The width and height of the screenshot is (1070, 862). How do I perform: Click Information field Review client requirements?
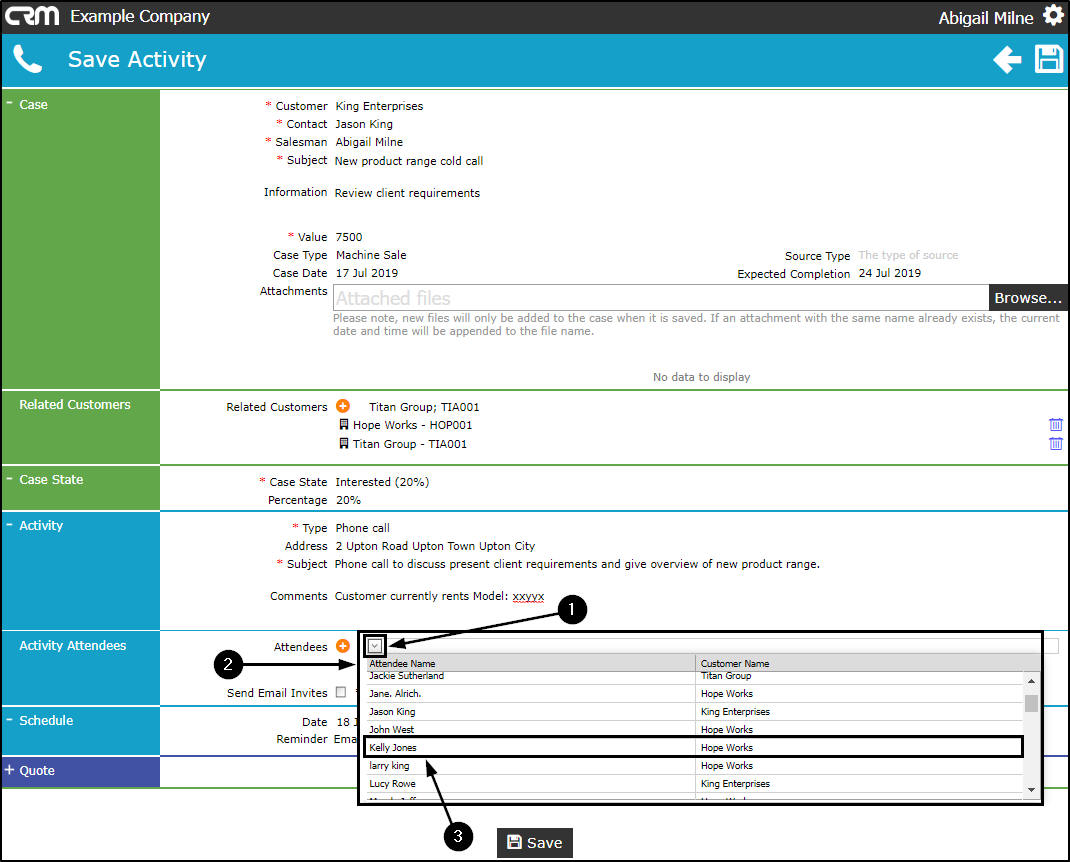(x=407, y=193)
